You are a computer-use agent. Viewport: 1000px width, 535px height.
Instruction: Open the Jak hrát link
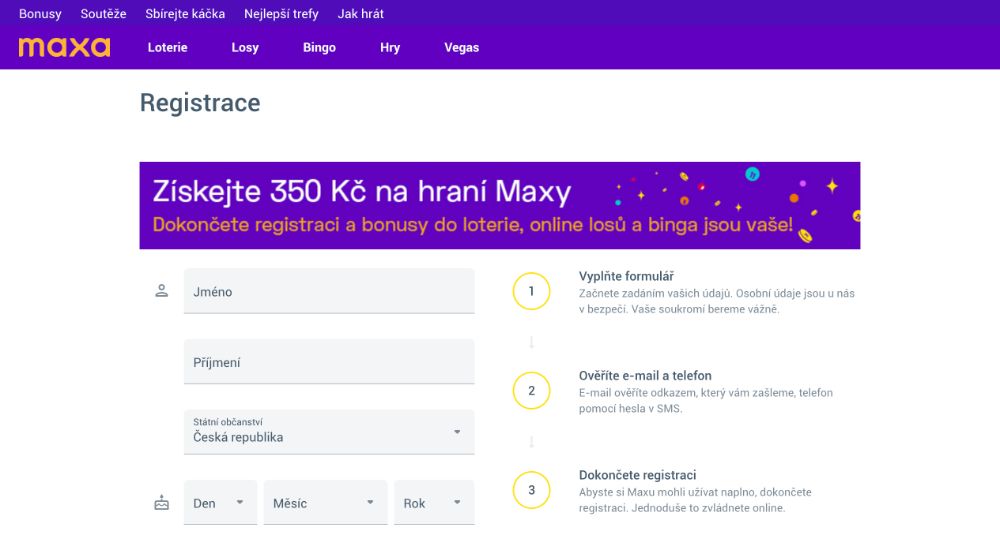click(360, 14)
